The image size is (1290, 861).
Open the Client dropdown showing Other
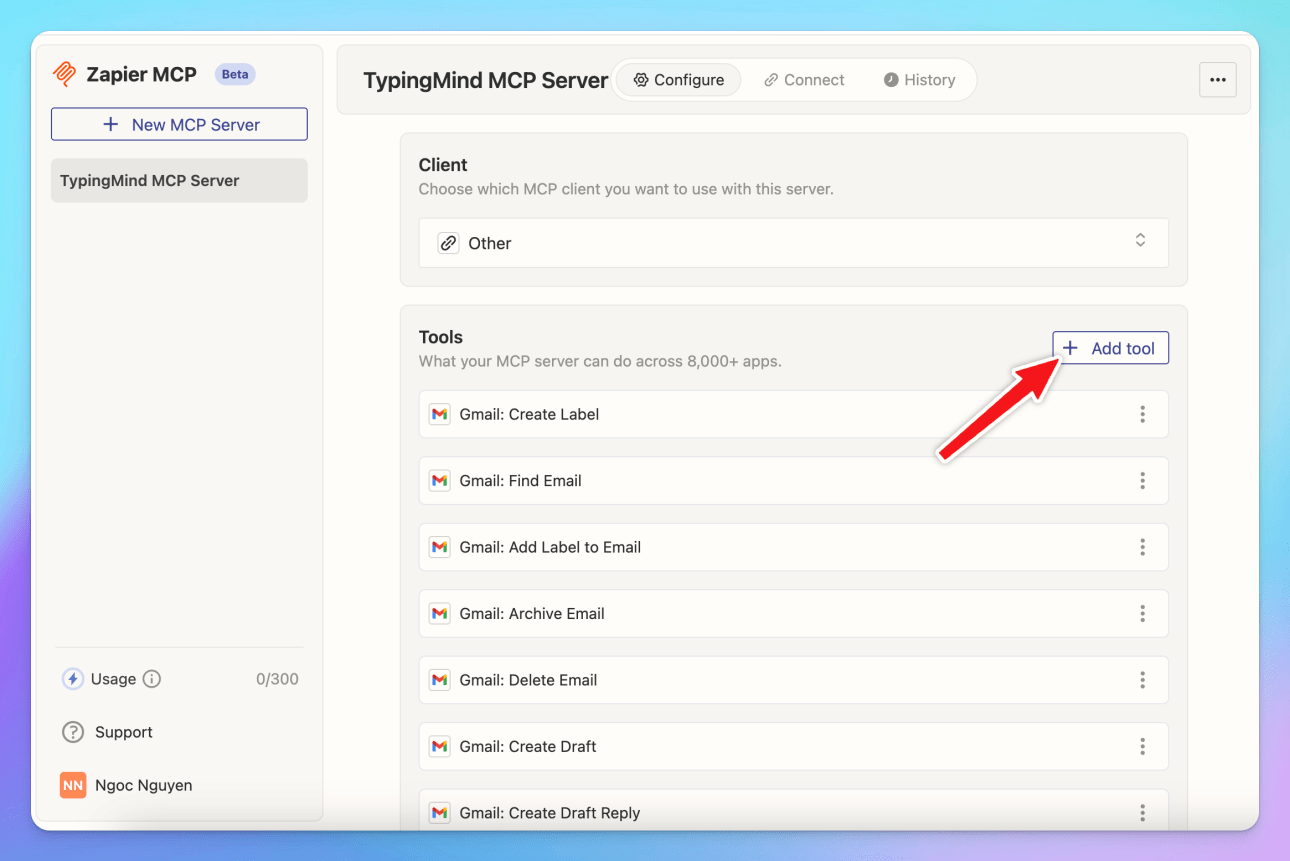pyautogui.click(x=793, y=243)
